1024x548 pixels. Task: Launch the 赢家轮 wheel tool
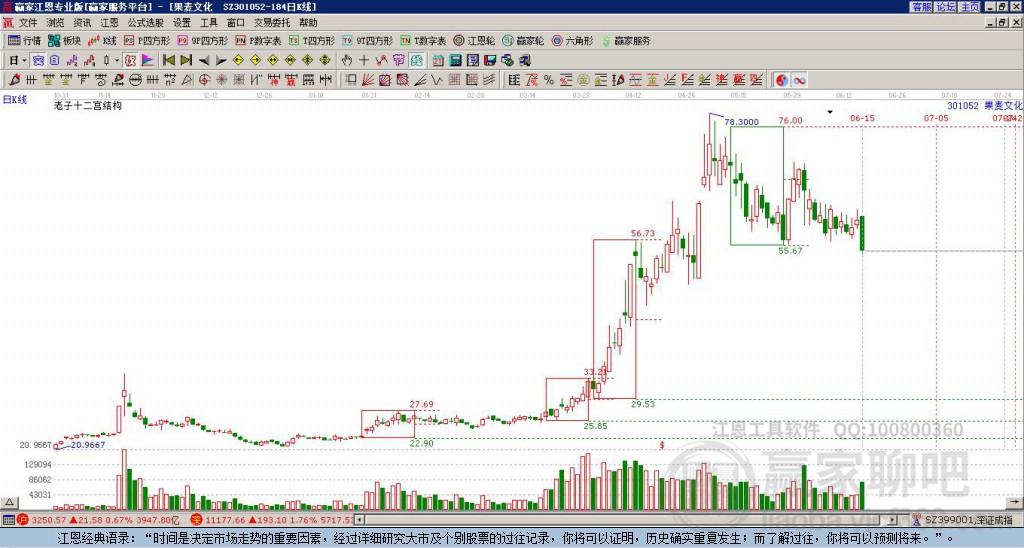[x=523, y=40]
